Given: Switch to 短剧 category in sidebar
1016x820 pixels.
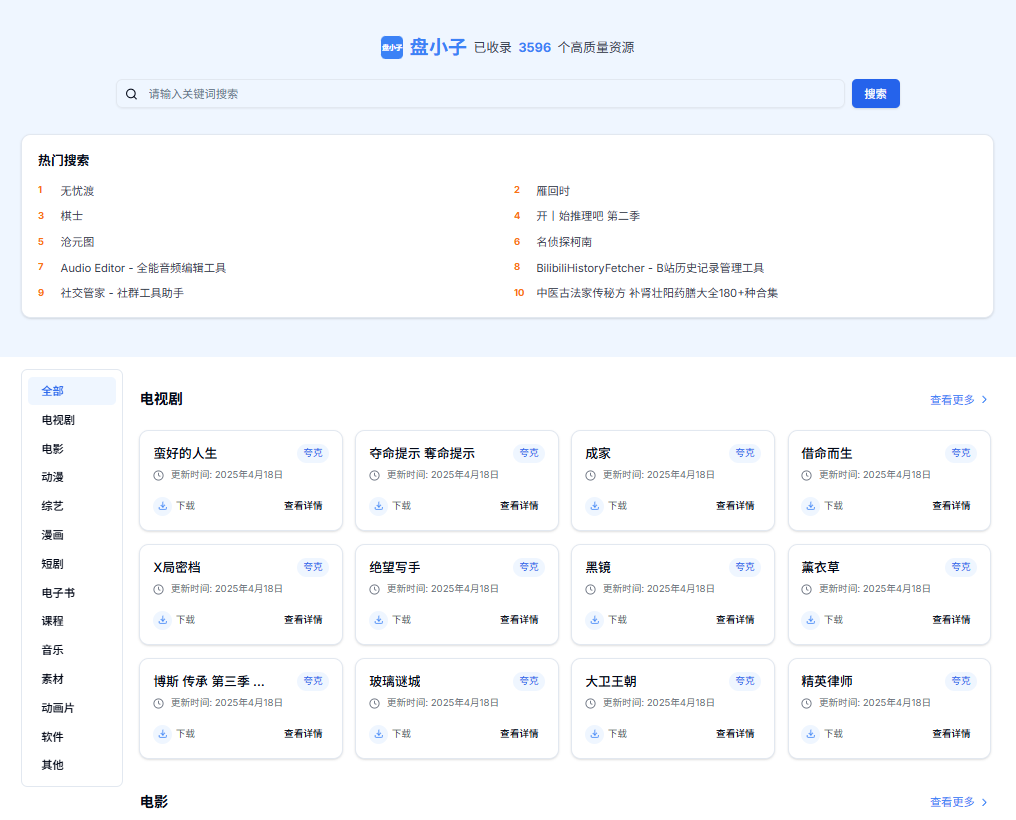Looking at the screenshot, I should tap(52, 564).
